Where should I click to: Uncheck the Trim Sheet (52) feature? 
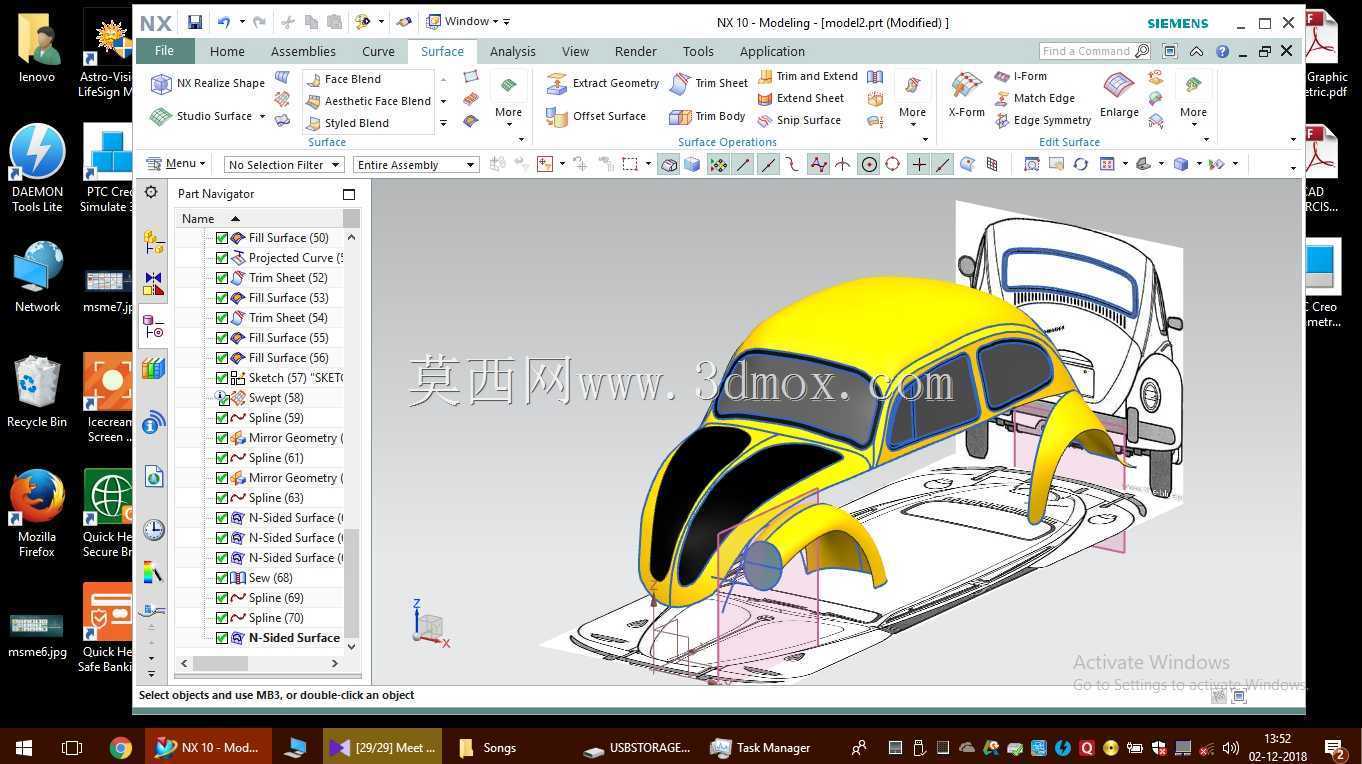222,278
